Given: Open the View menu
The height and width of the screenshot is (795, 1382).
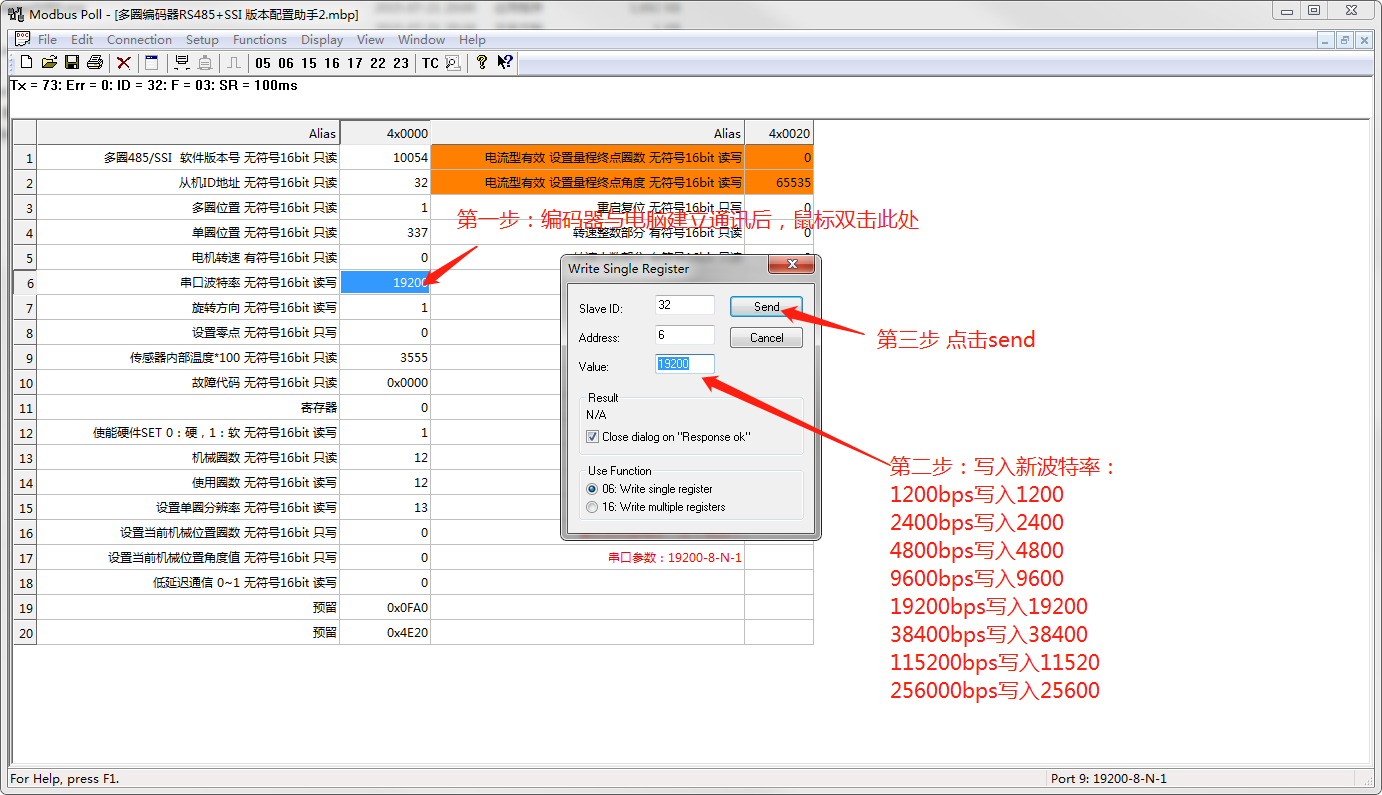Looking at the screenshot, I should 370,40.
